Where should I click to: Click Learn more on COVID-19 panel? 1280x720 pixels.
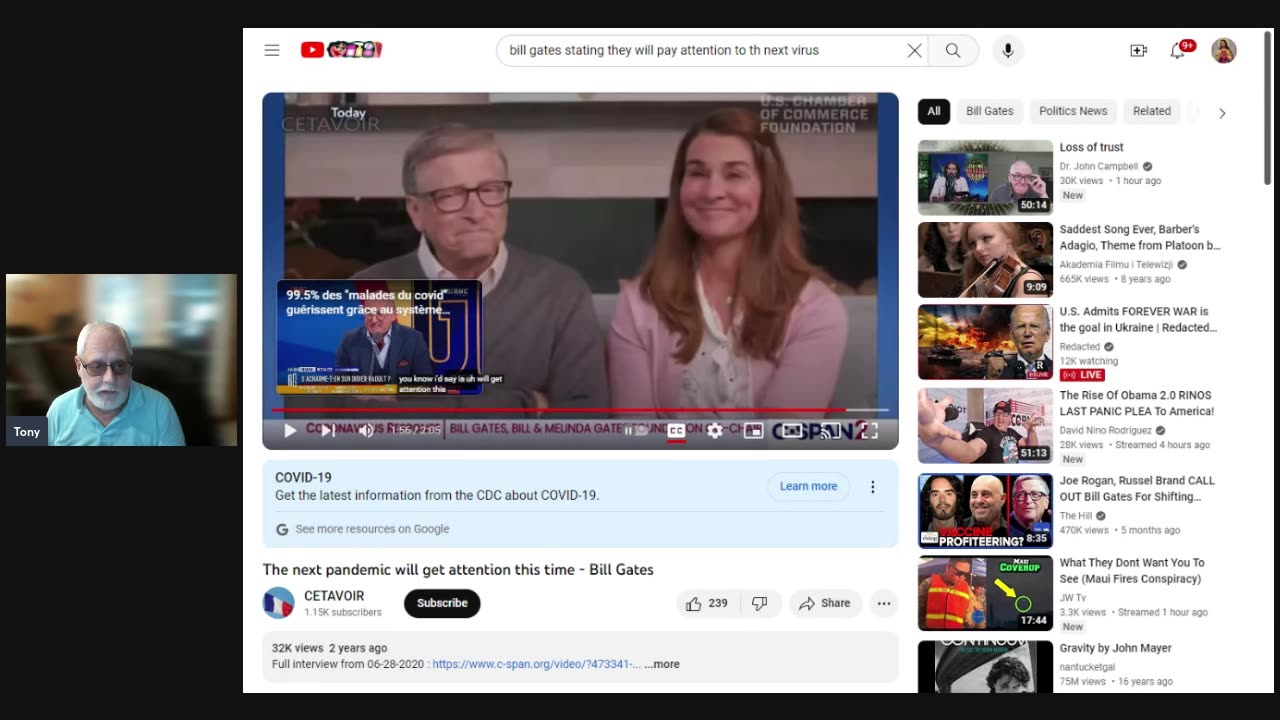click(808, 486)
